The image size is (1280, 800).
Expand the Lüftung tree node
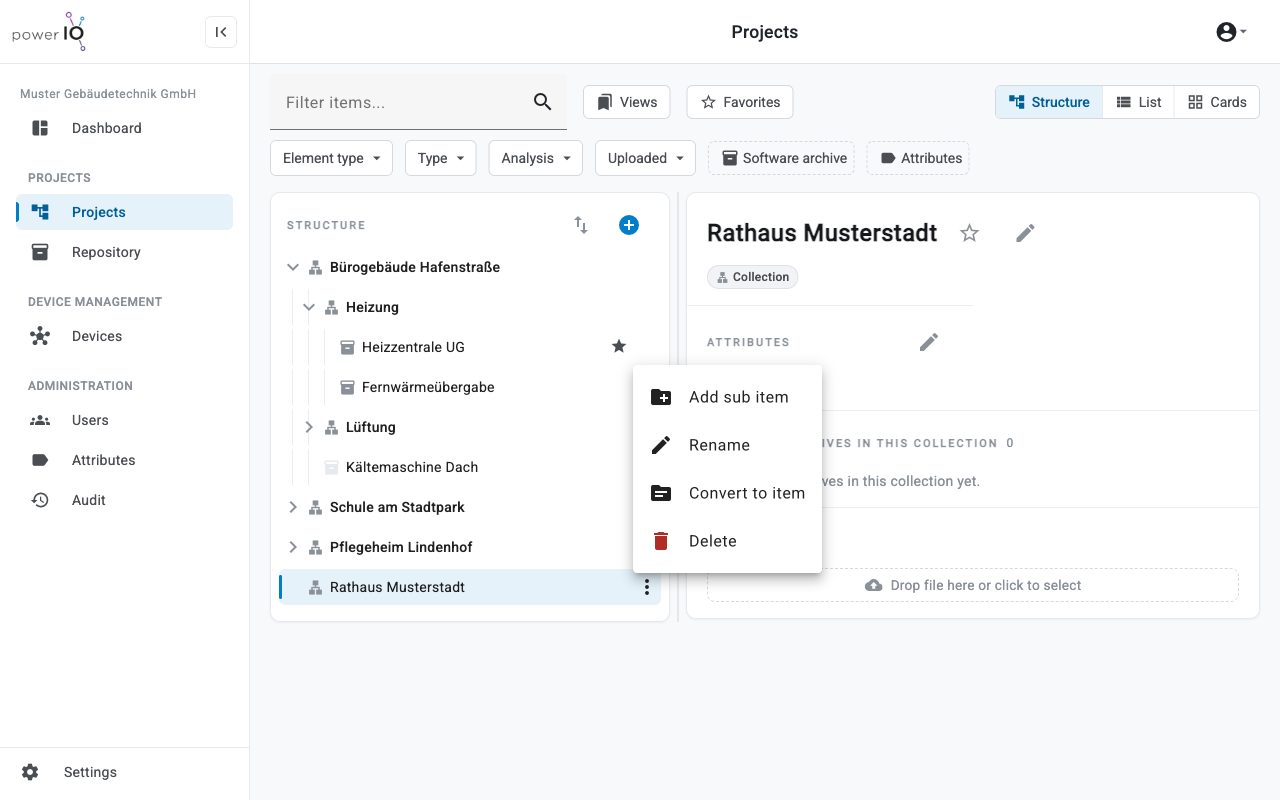point(309,427)
